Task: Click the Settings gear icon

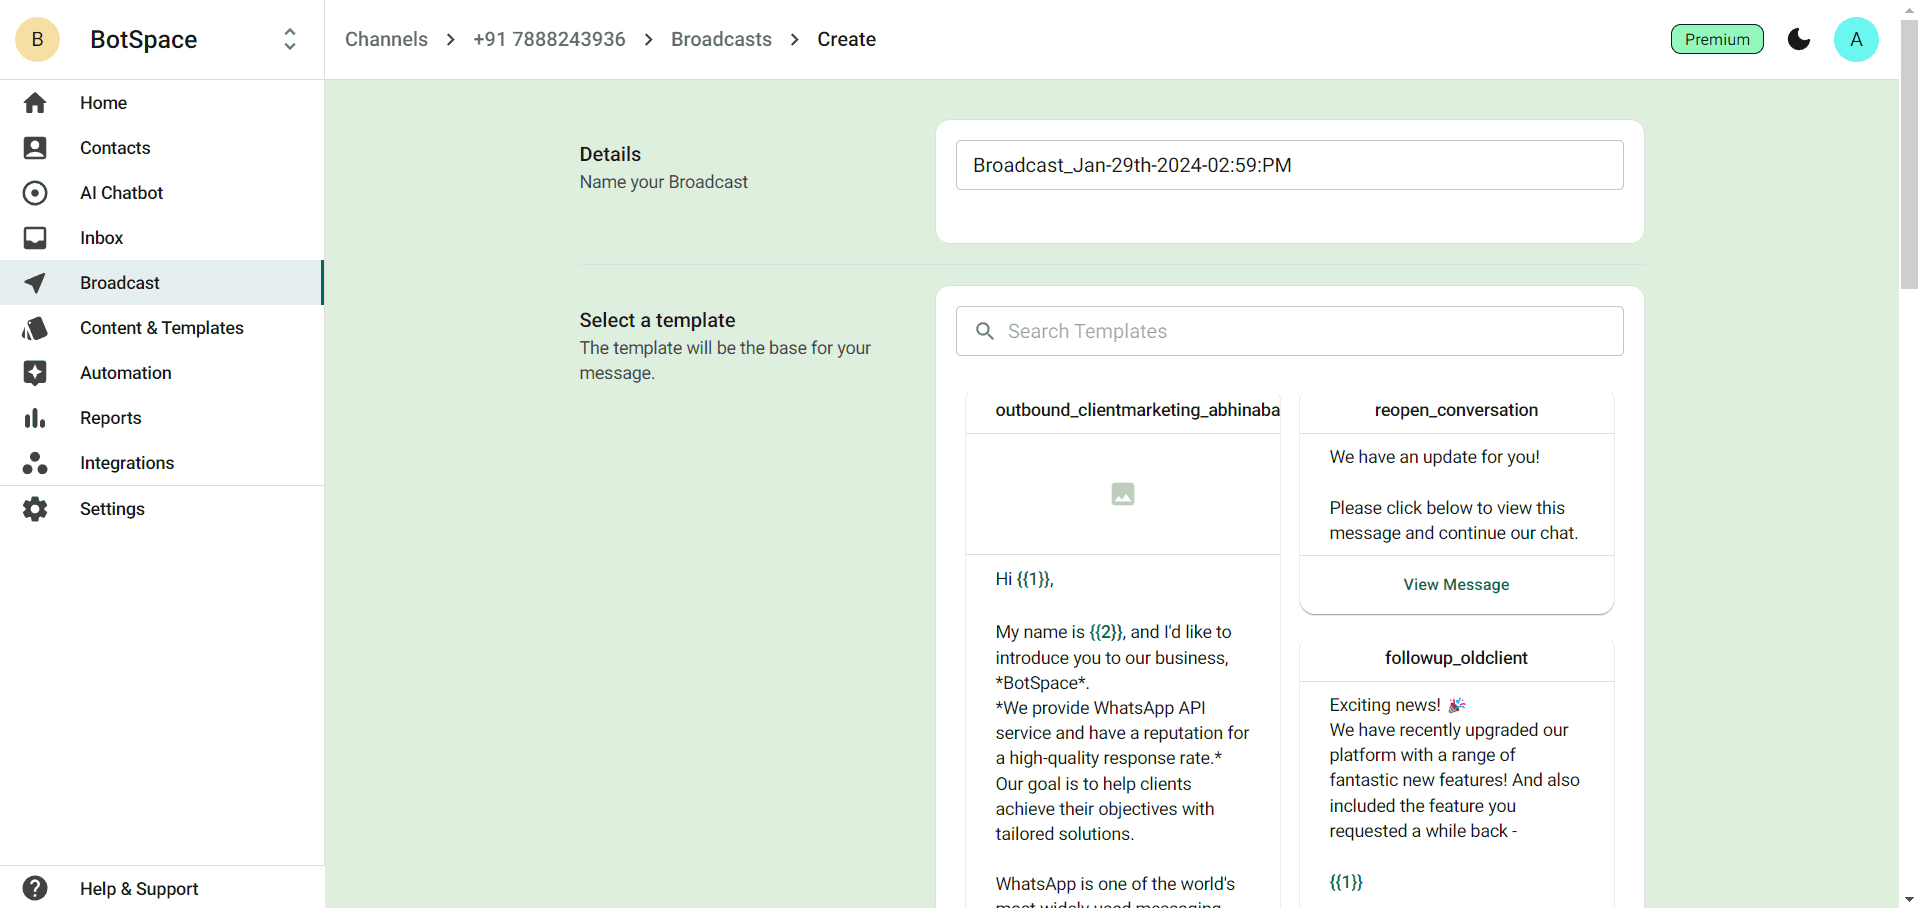Action: click(x=35, y=509)
